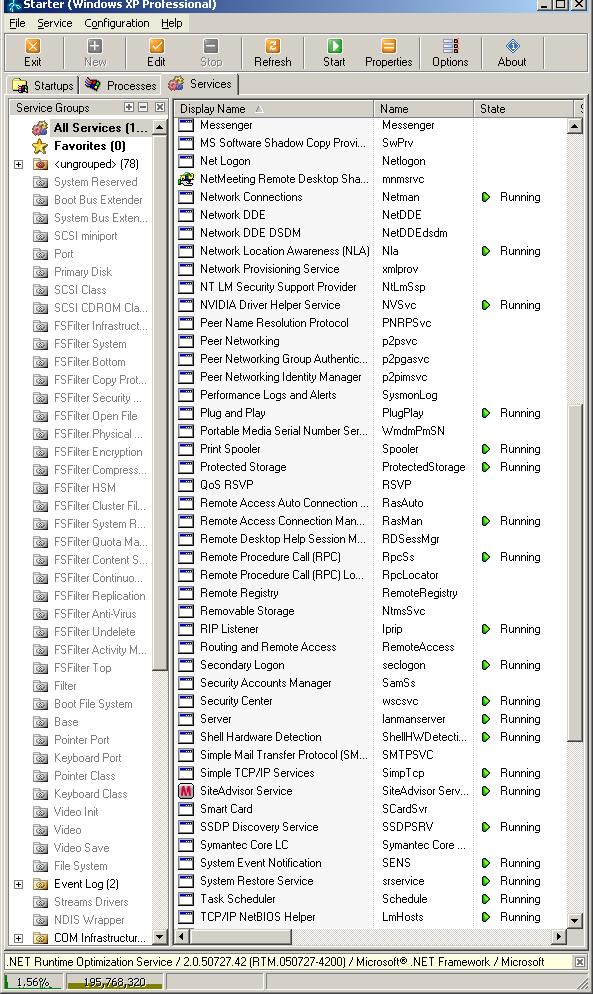Screen dimensions: 593x994
Task: Click the Refresh toolbar icon
Action: pyautogui.click(x=273, y=53)
